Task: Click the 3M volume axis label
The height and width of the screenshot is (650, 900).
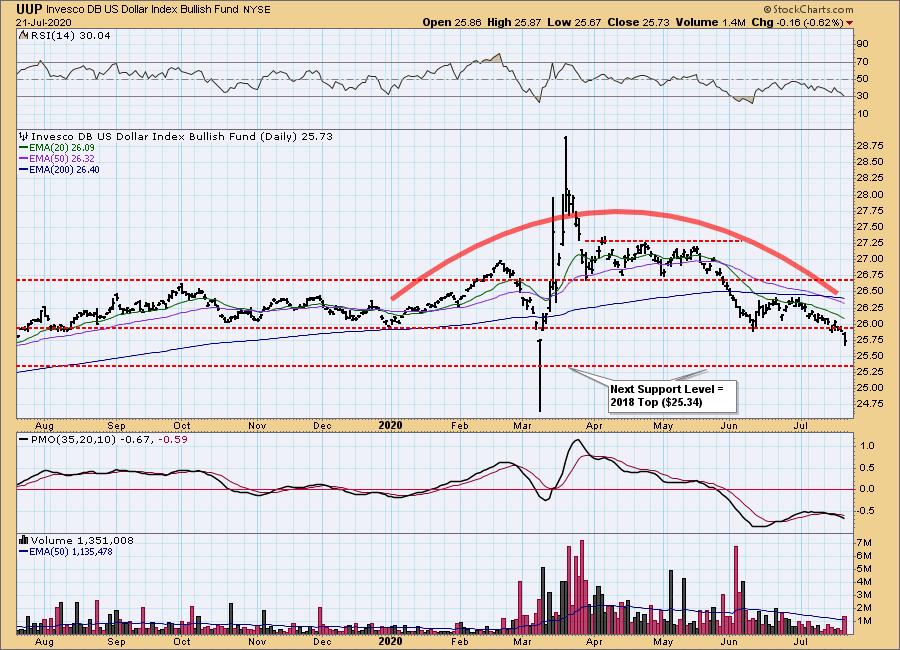Action: click(x=864, y=595)
